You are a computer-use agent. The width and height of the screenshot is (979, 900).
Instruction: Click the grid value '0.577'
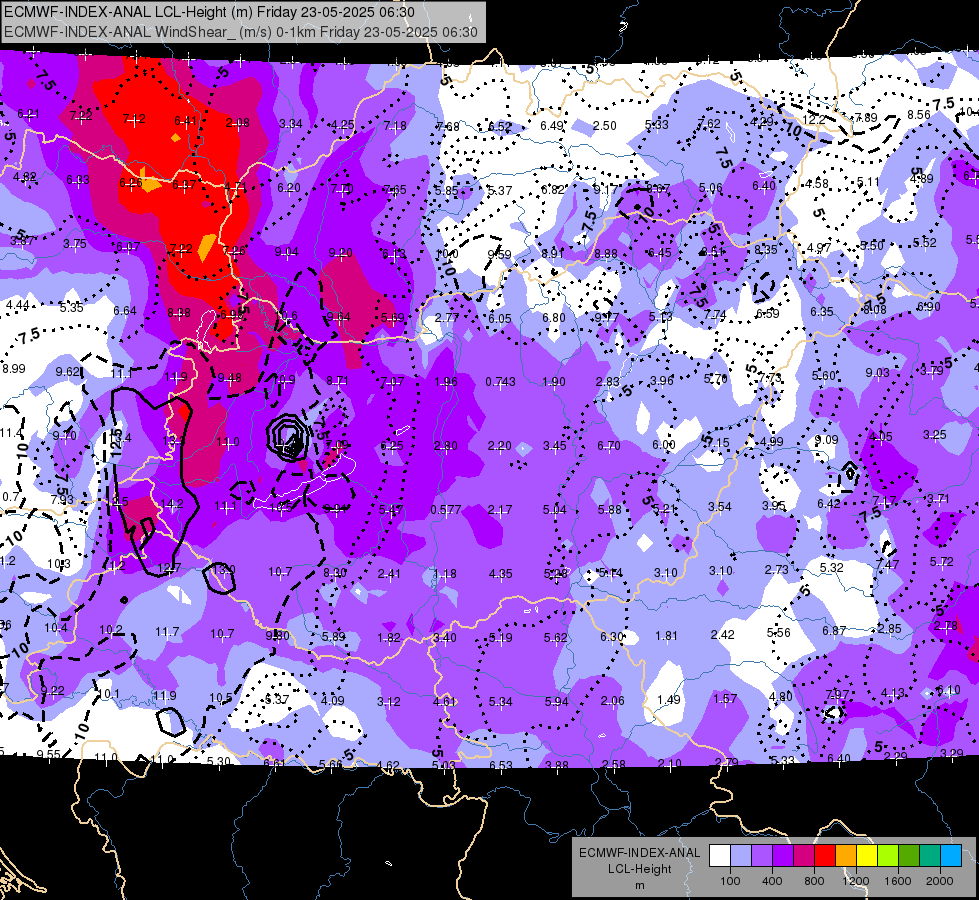click(446, 510)
